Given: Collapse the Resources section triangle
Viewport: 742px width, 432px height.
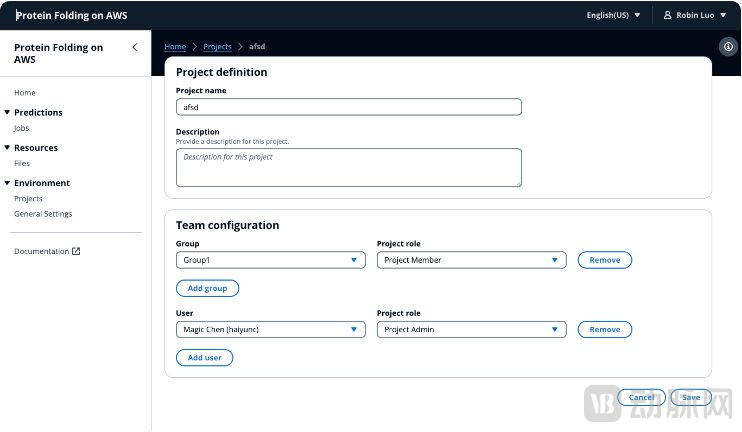Looking at the screenshot, I should coord(6,148).
